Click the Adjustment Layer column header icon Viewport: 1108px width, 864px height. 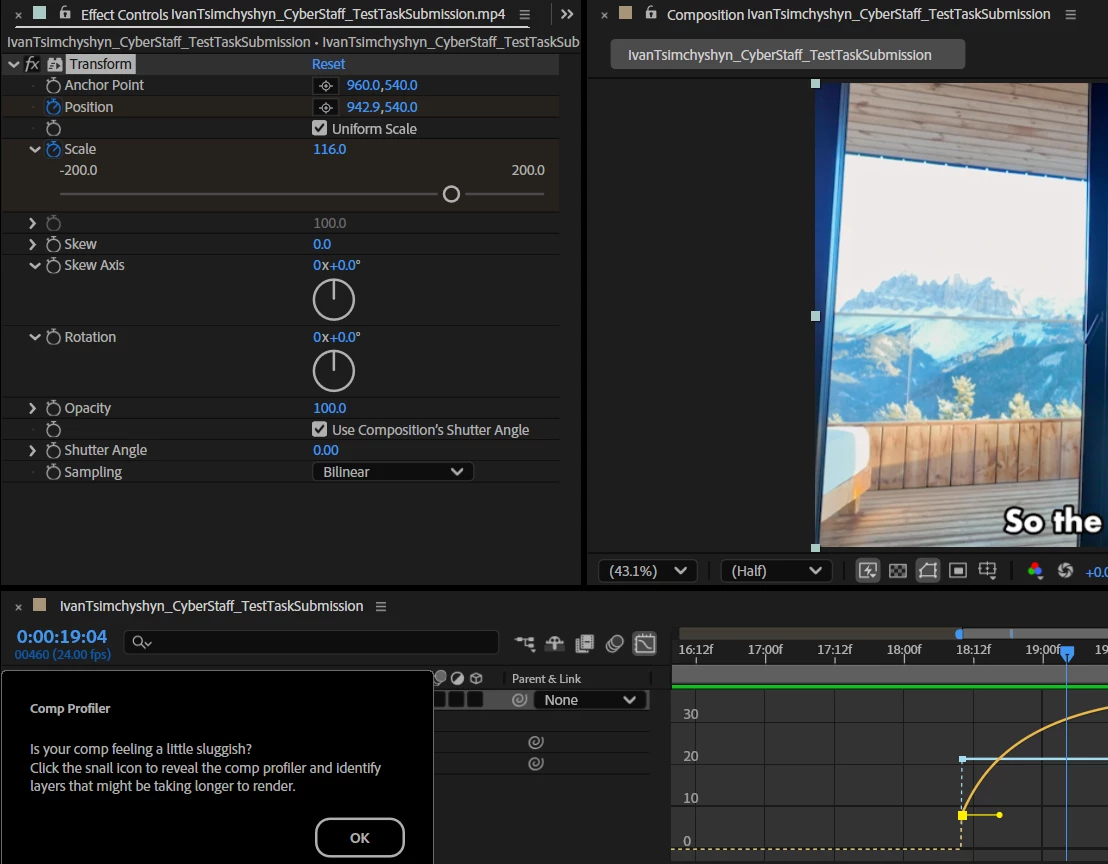click(x=457, y=678)
